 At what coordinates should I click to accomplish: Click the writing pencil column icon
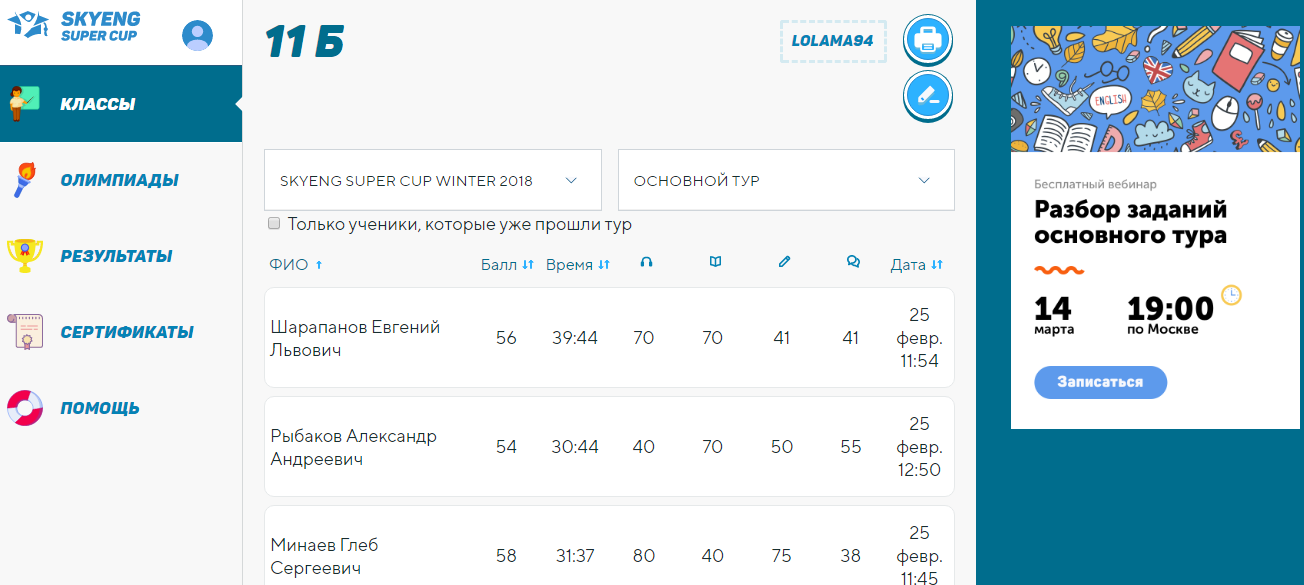pyautogui.click(x=784, y=263)
